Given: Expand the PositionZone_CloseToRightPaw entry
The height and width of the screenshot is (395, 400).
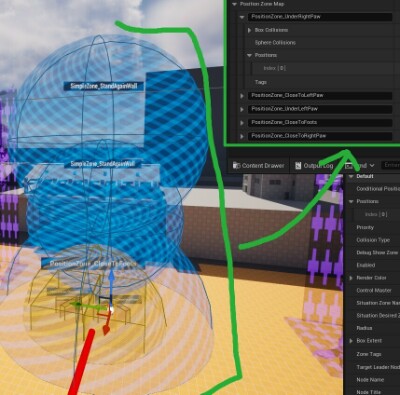Looking at the screenshot, I should (242, 136).
